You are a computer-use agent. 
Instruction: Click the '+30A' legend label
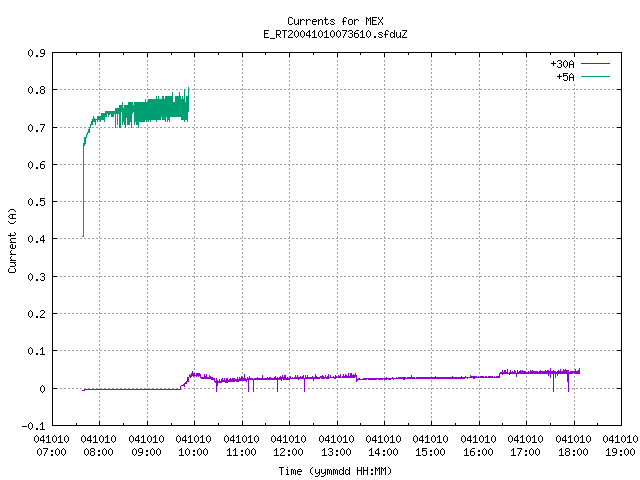click(x=562, y=64)
